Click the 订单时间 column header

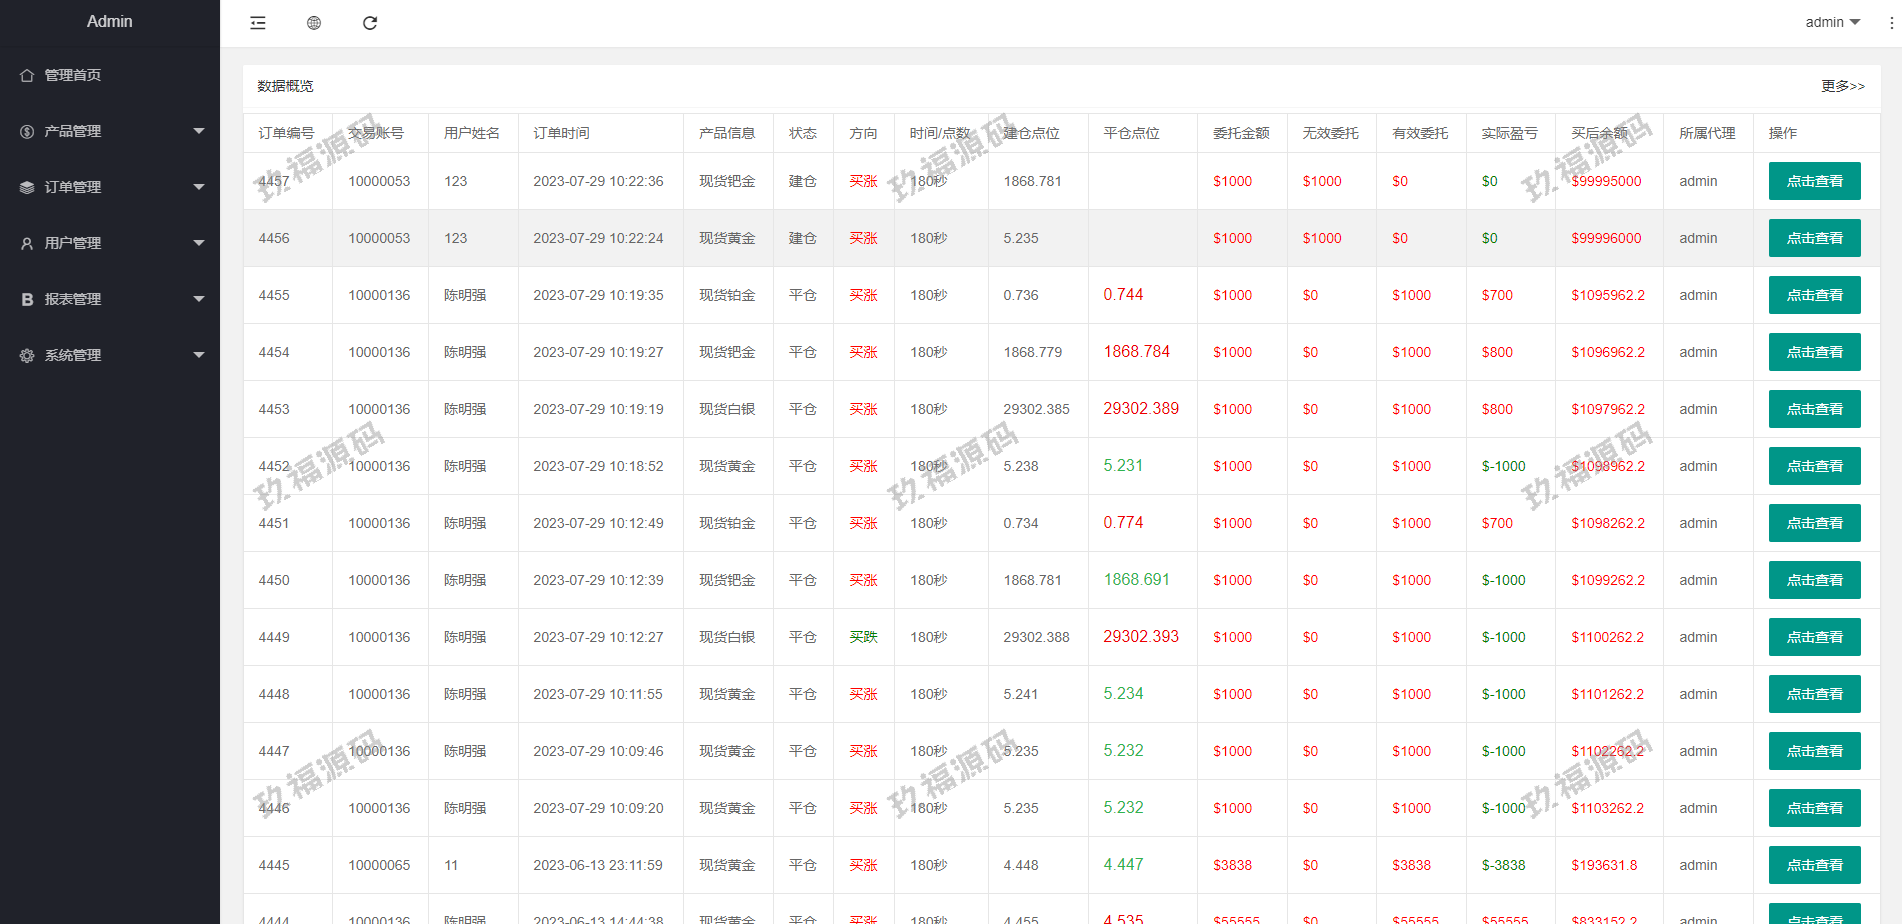click(561, 133)
